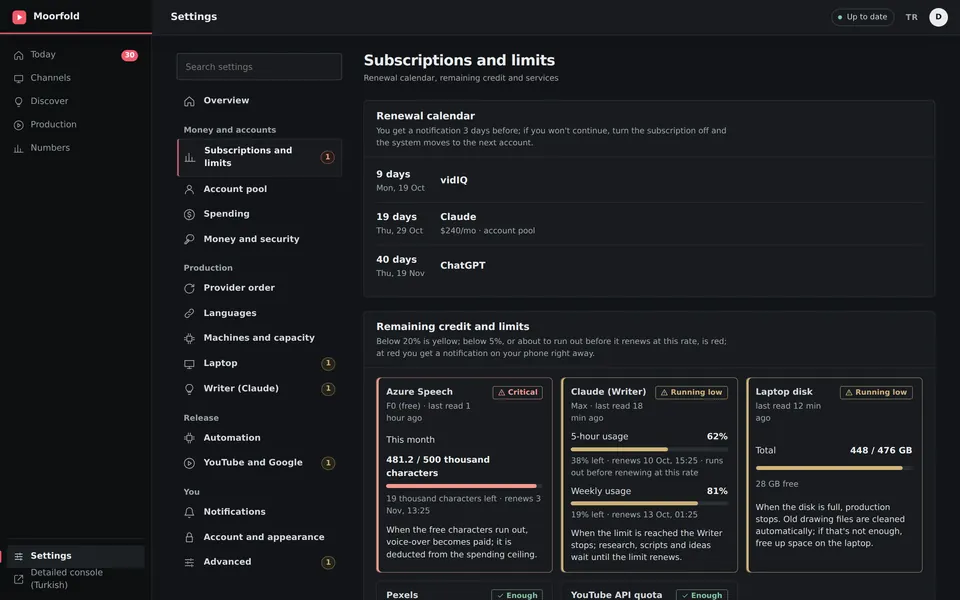The height and width of the screenshot is (600, 960).
Task: Go to Channels in the sidebar
Action: coord(76,78)
